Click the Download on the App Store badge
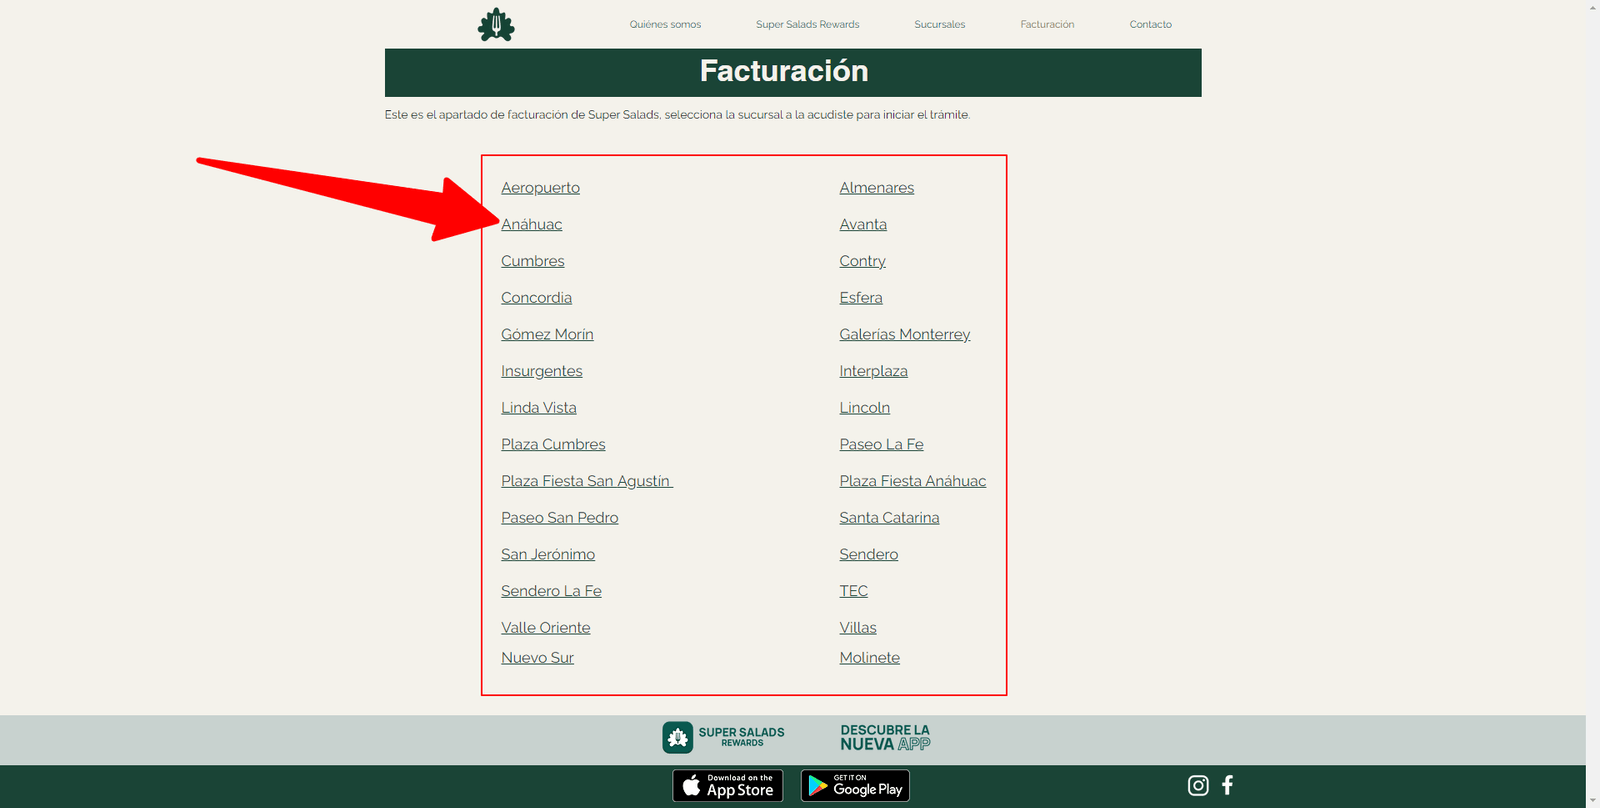 pyautogui.click(x=728, y=786)
